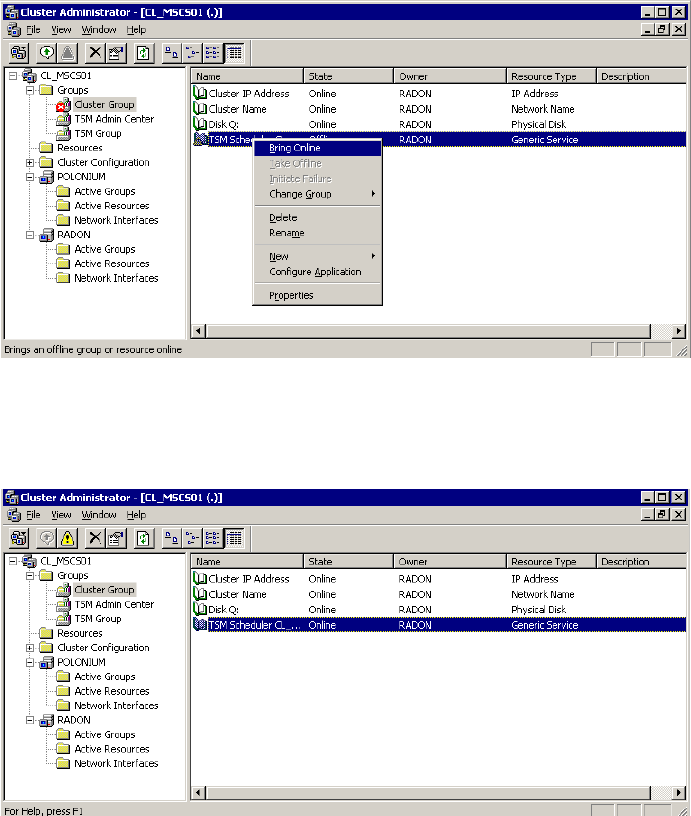Click Delete X toolbar icon in lower window
The width and height of the screenshot is (691, 816).
(95, 538)
